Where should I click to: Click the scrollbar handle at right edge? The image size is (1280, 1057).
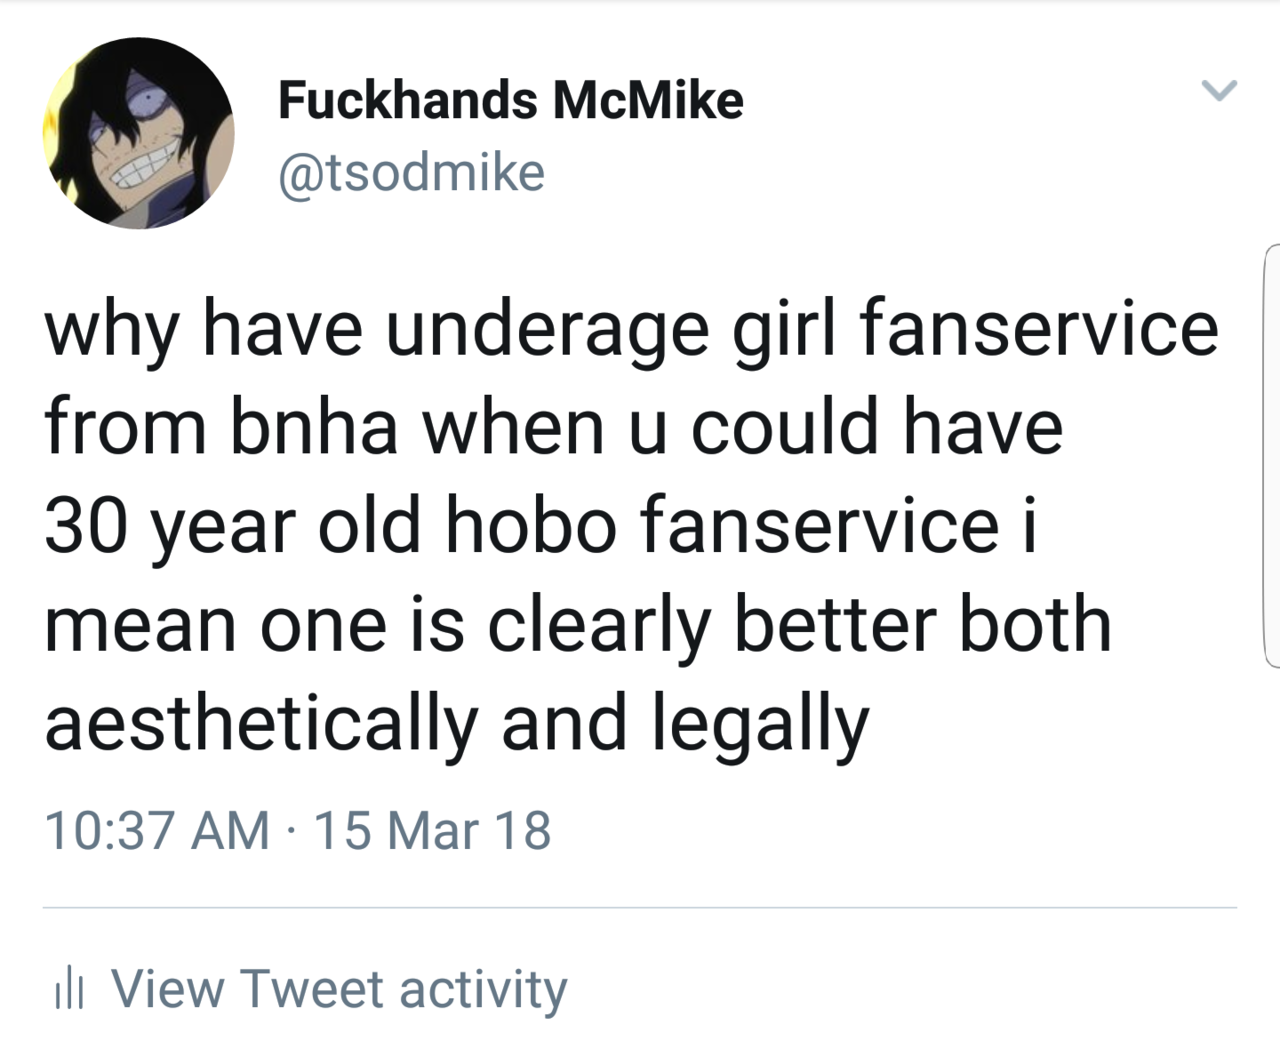(1272, 455)
